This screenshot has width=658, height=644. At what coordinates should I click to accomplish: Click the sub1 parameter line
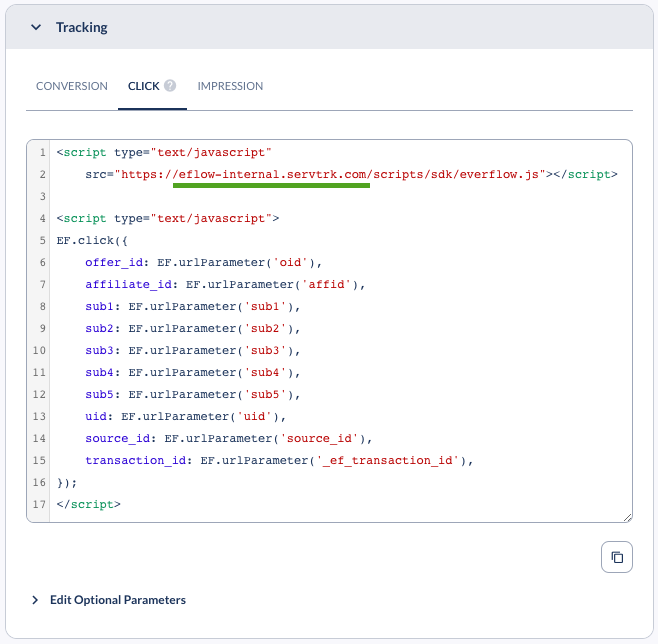point(193,307)
